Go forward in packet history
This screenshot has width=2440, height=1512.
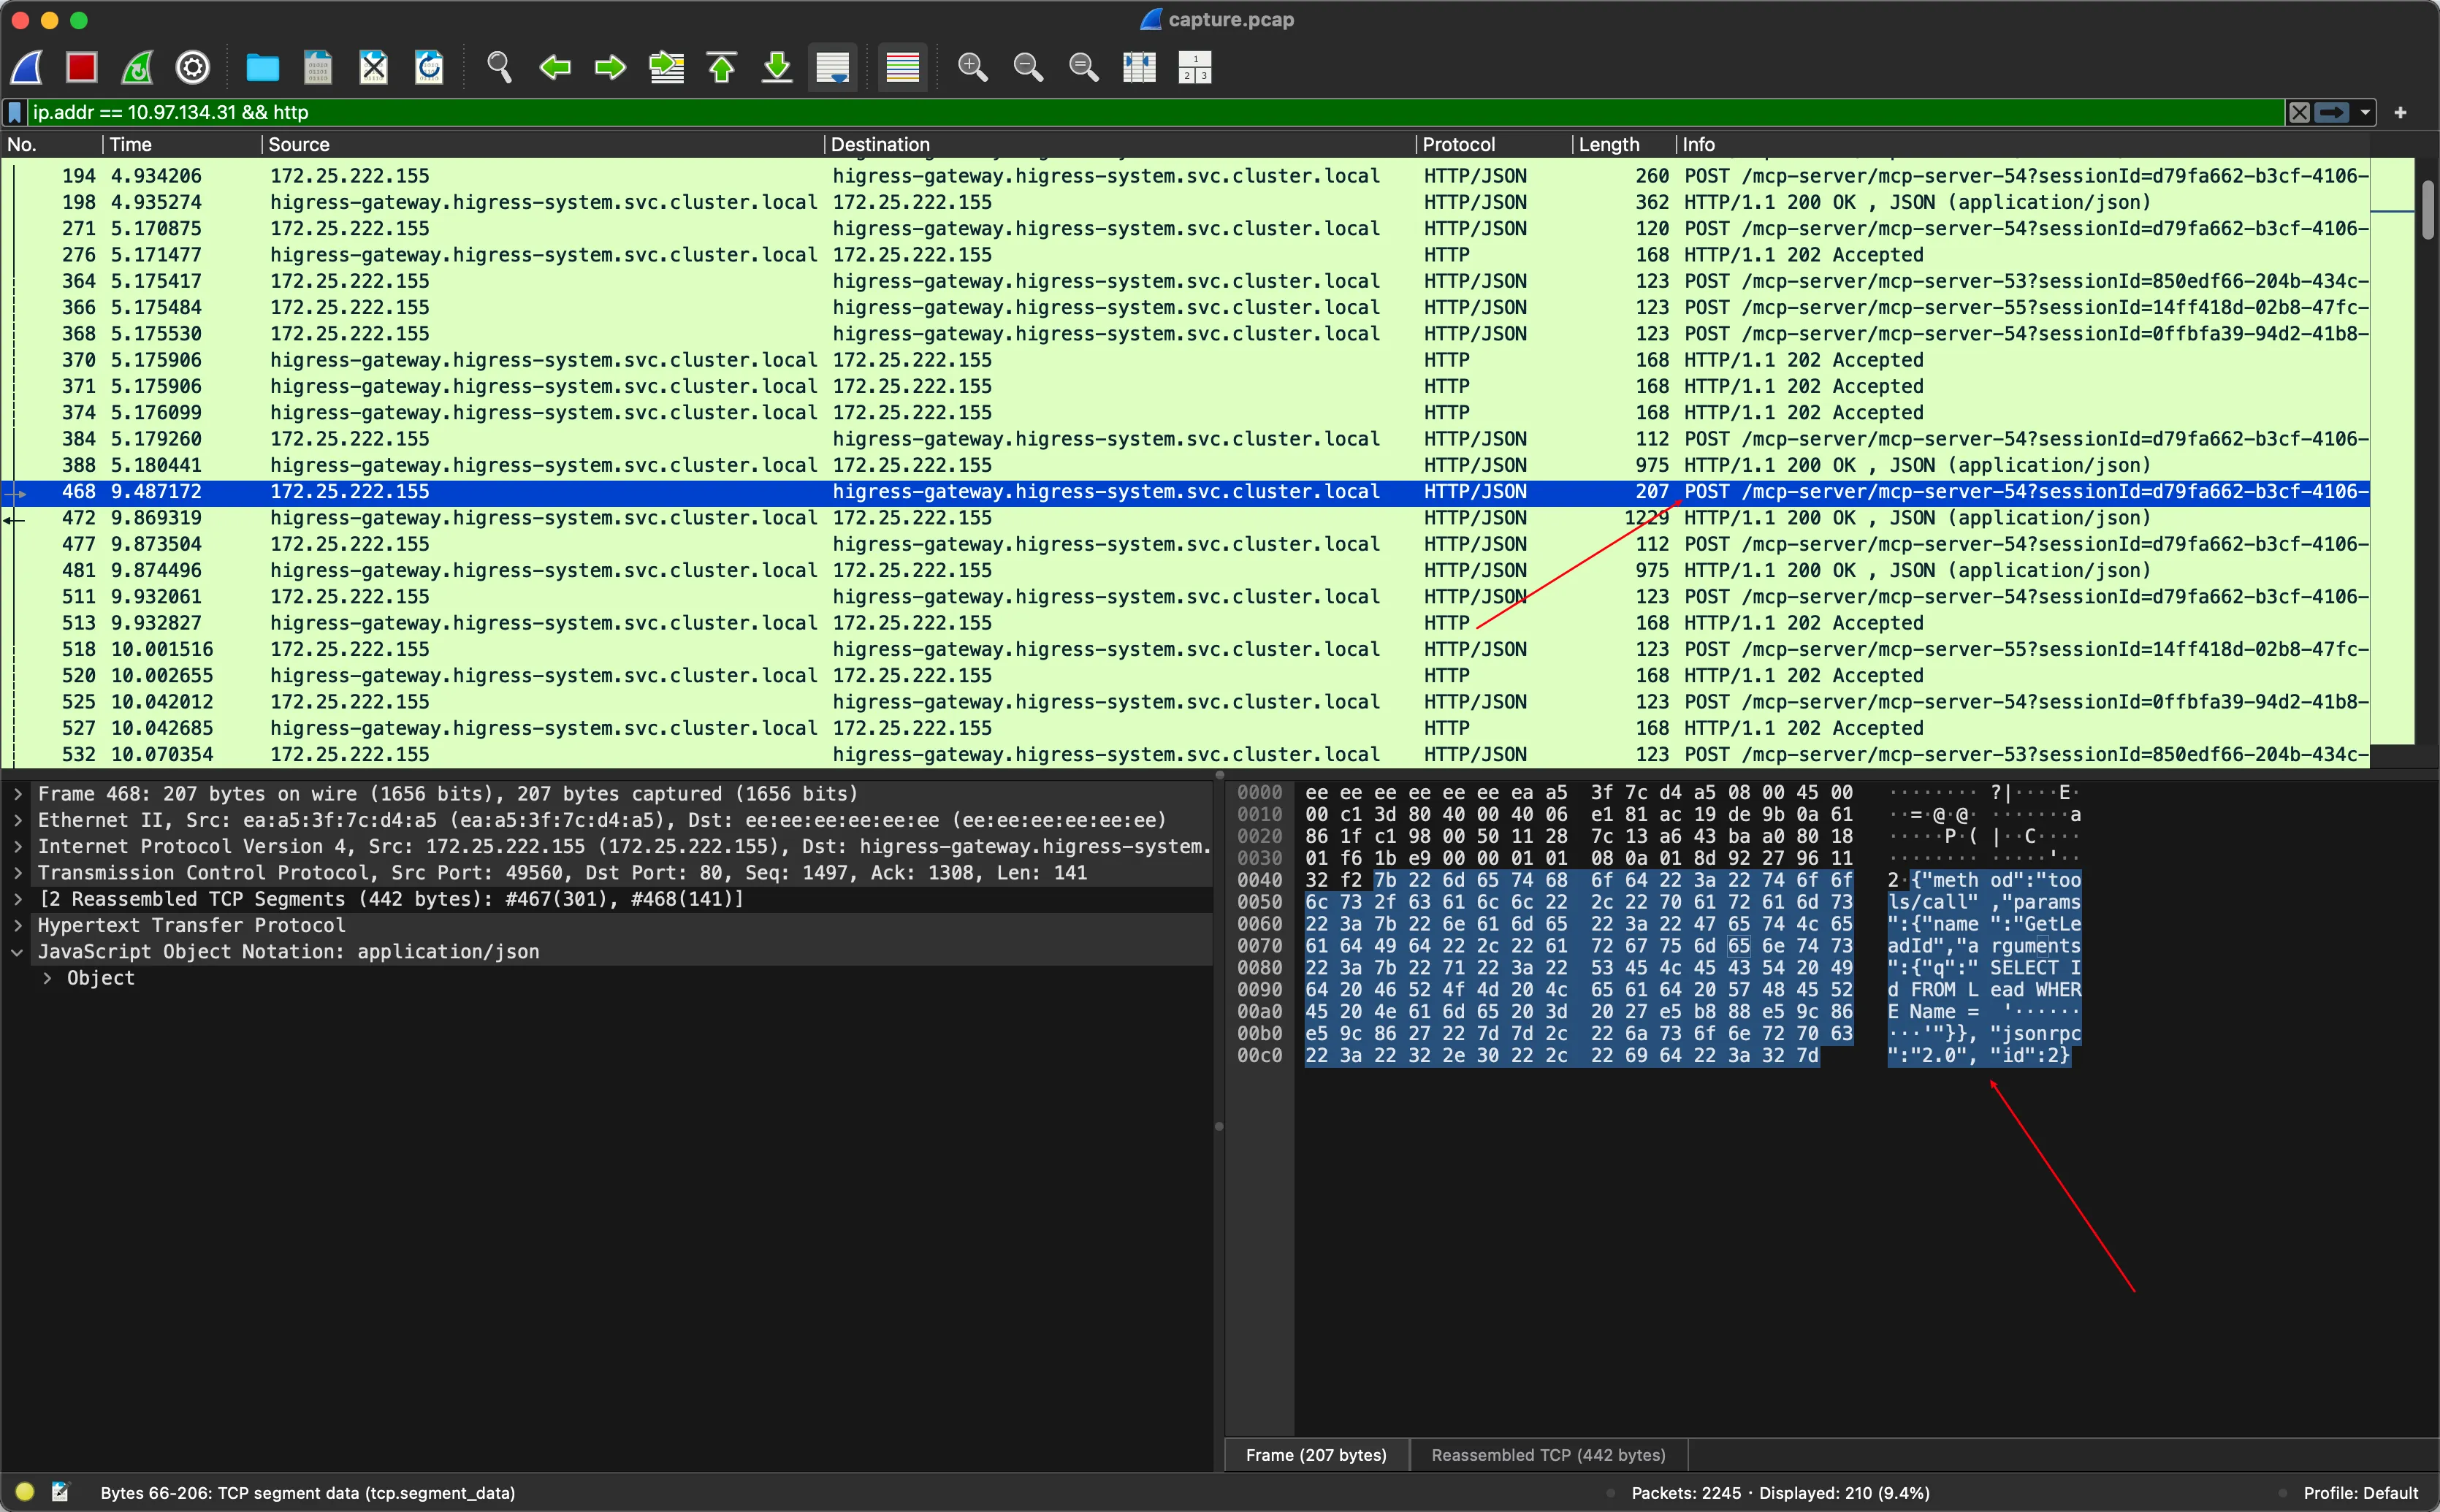tap(610, 67)
